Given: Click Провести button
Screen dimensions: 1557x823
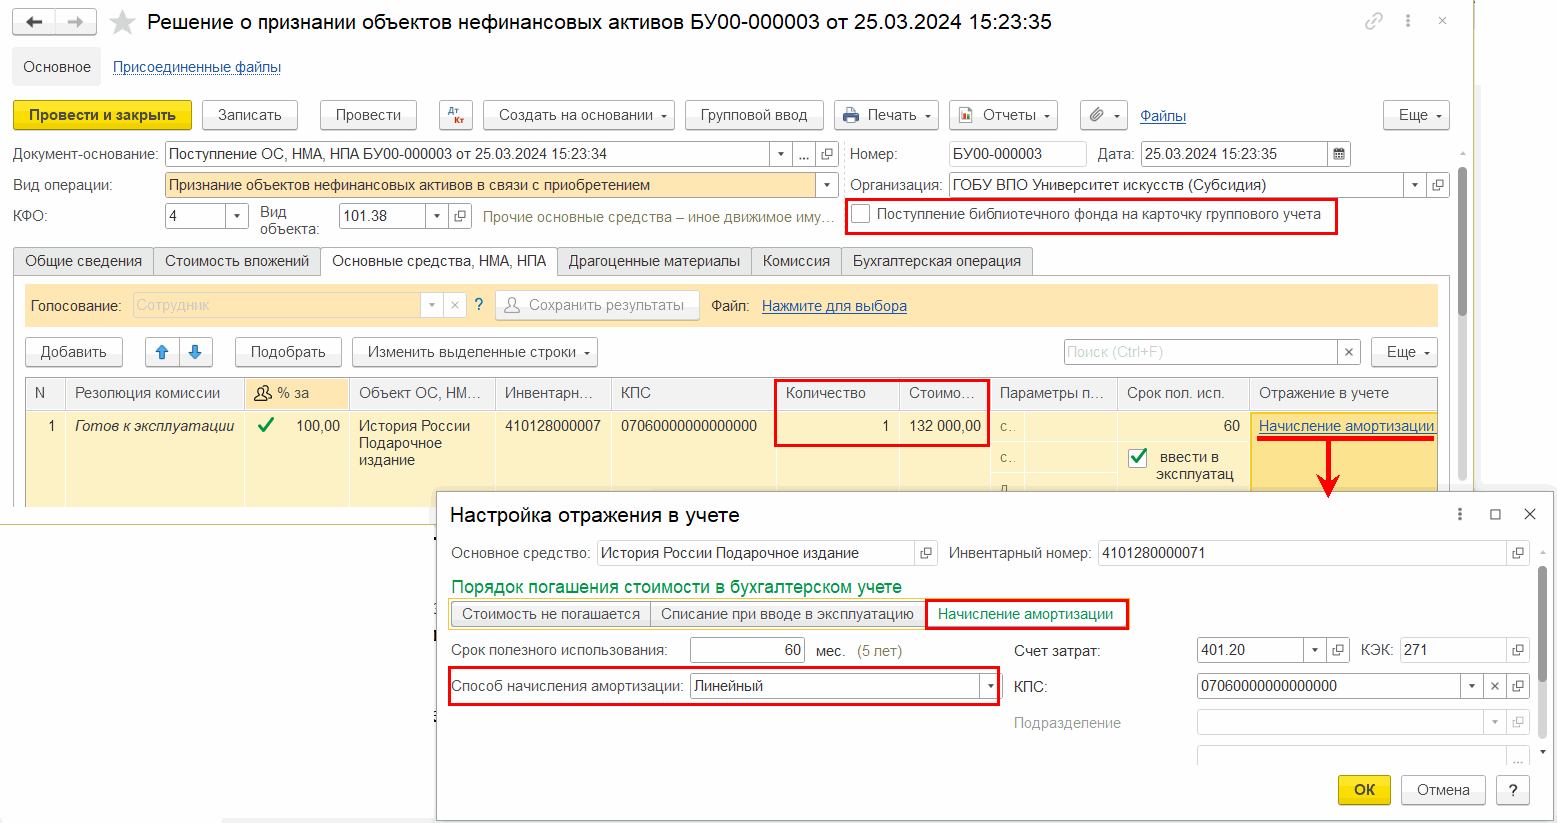Looking at the screenshot, I should 368,115.
